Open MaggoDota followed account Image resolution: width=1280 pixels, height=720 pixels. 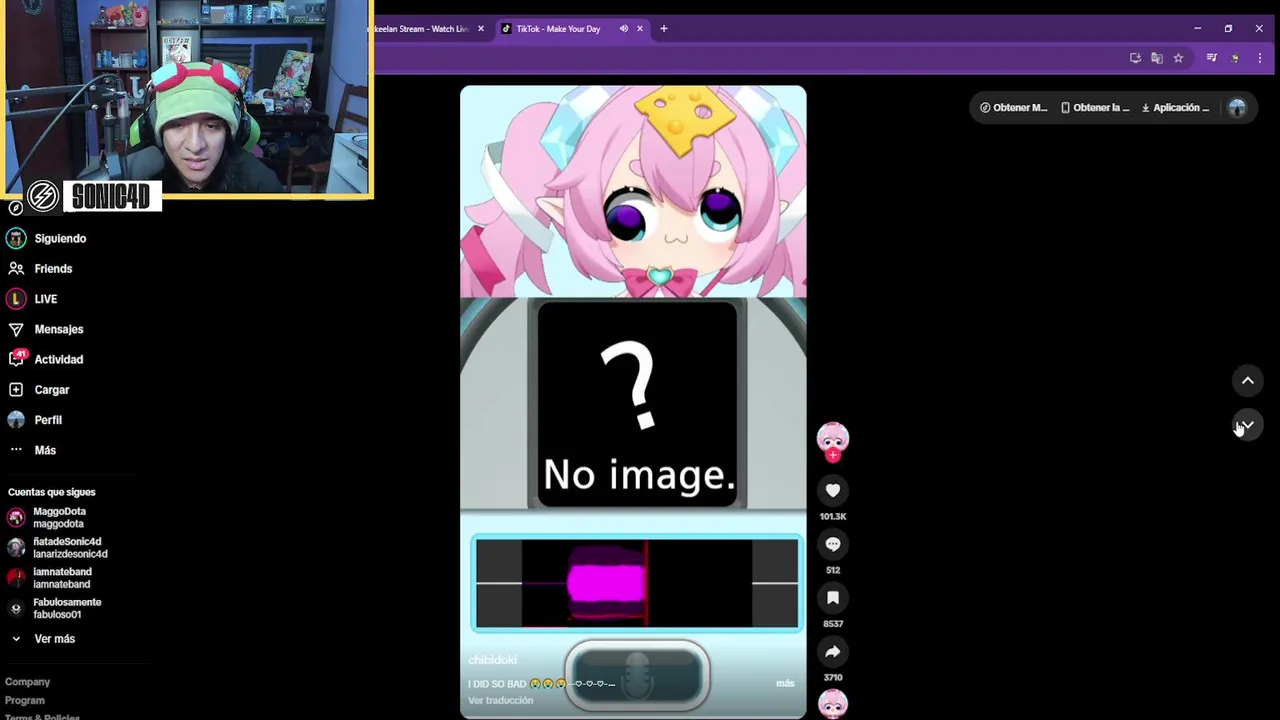(x=59, y=517)
